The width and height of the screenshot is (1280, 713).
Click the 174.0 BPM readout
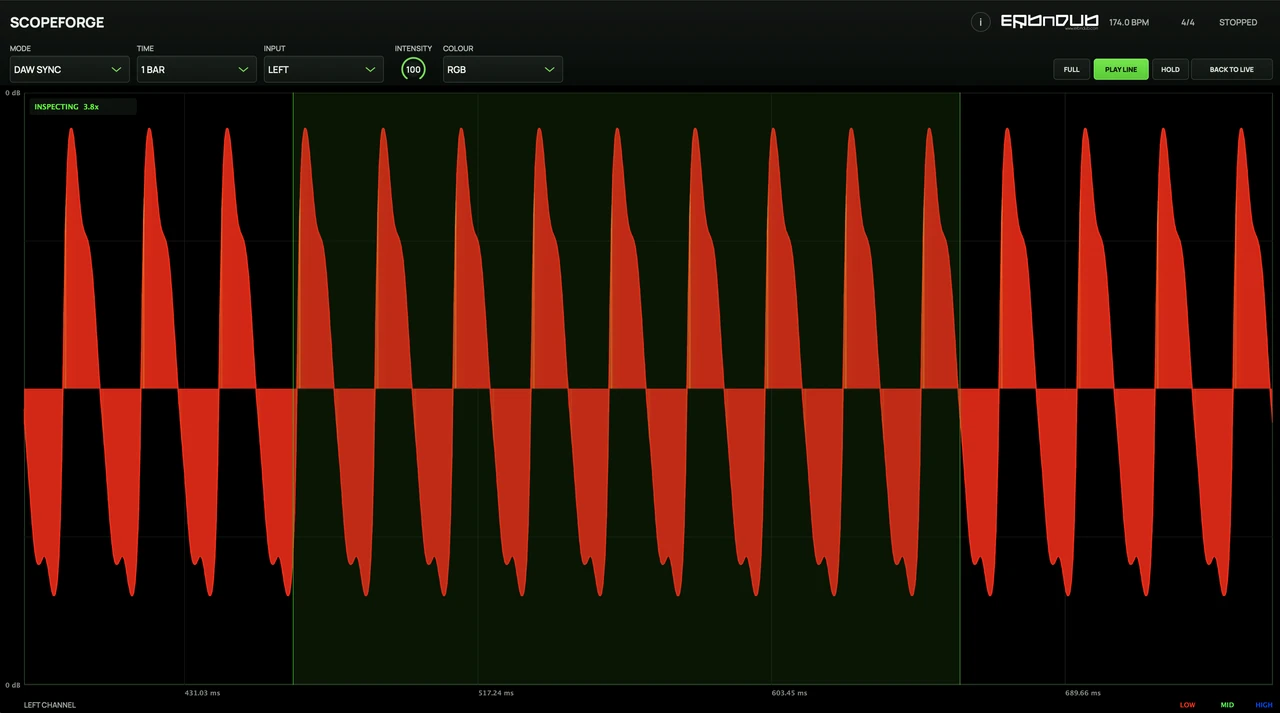1129,22
